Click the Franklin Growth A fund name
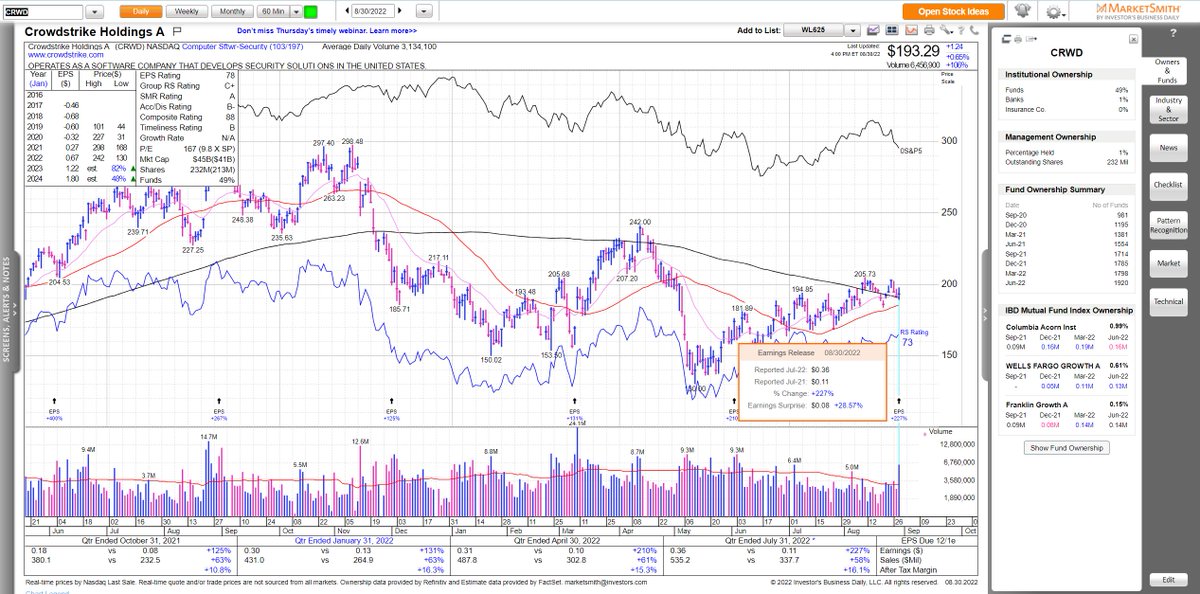The image size is (1200, 594). (1041, 404)
